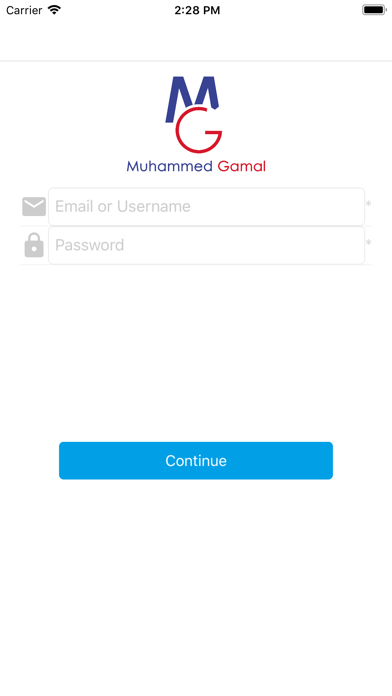Tap the empty navigation bar above the logo
This screenshot has height=696, width=392.
[x=196, y=40]
